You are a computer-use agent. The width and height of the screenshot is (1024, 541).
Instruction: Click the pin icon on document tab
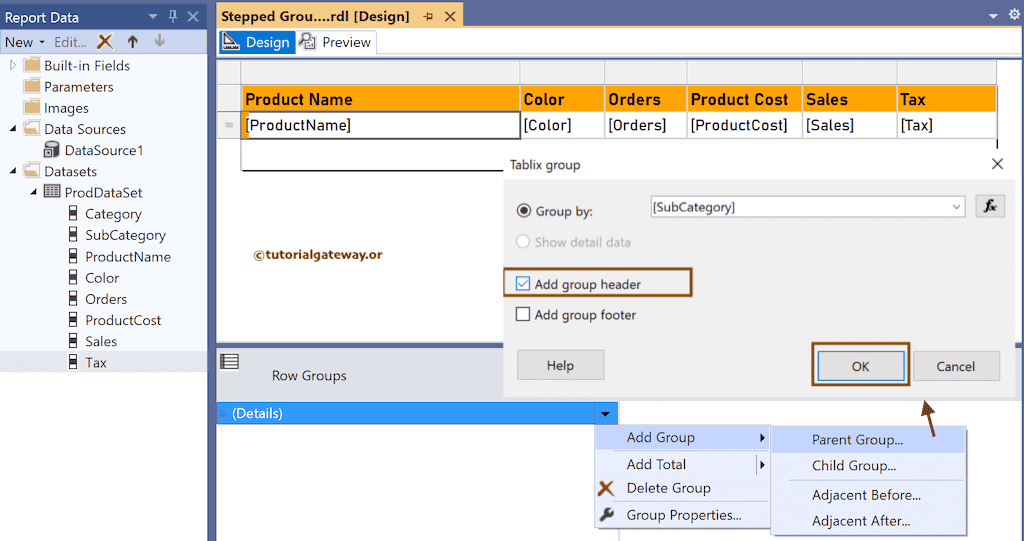pyautogui.click(x=428, y=16)
